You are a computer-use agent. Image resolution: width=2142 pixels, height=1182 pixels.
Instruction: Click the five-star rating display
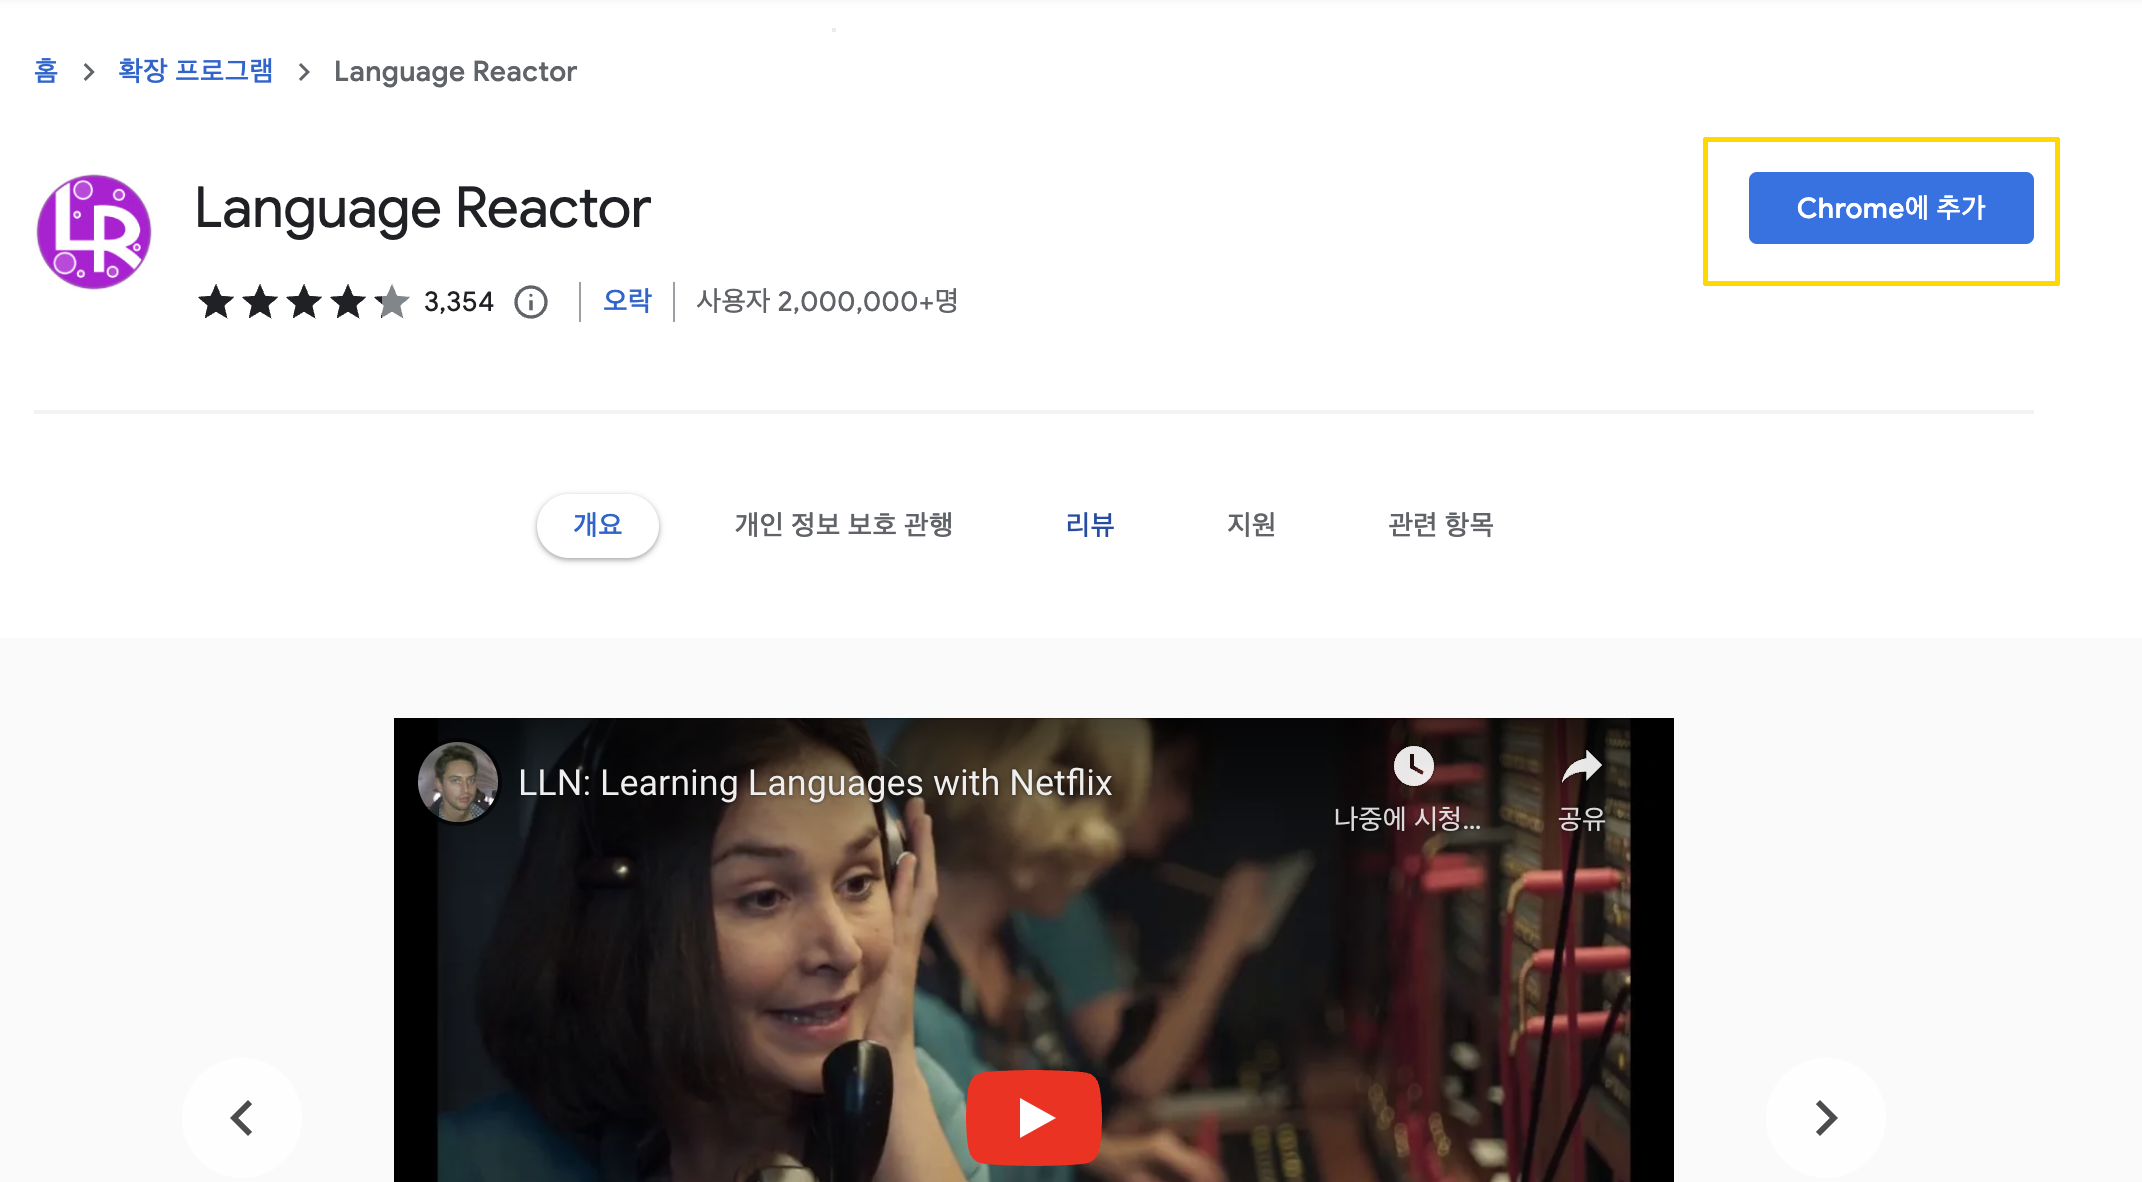[x=303, y=302]
